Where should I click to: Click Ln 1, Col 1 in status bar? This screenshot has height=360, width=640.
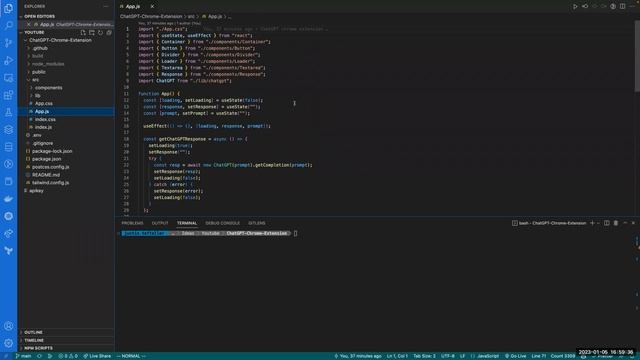pyautogui.click(x=397, y=356)
